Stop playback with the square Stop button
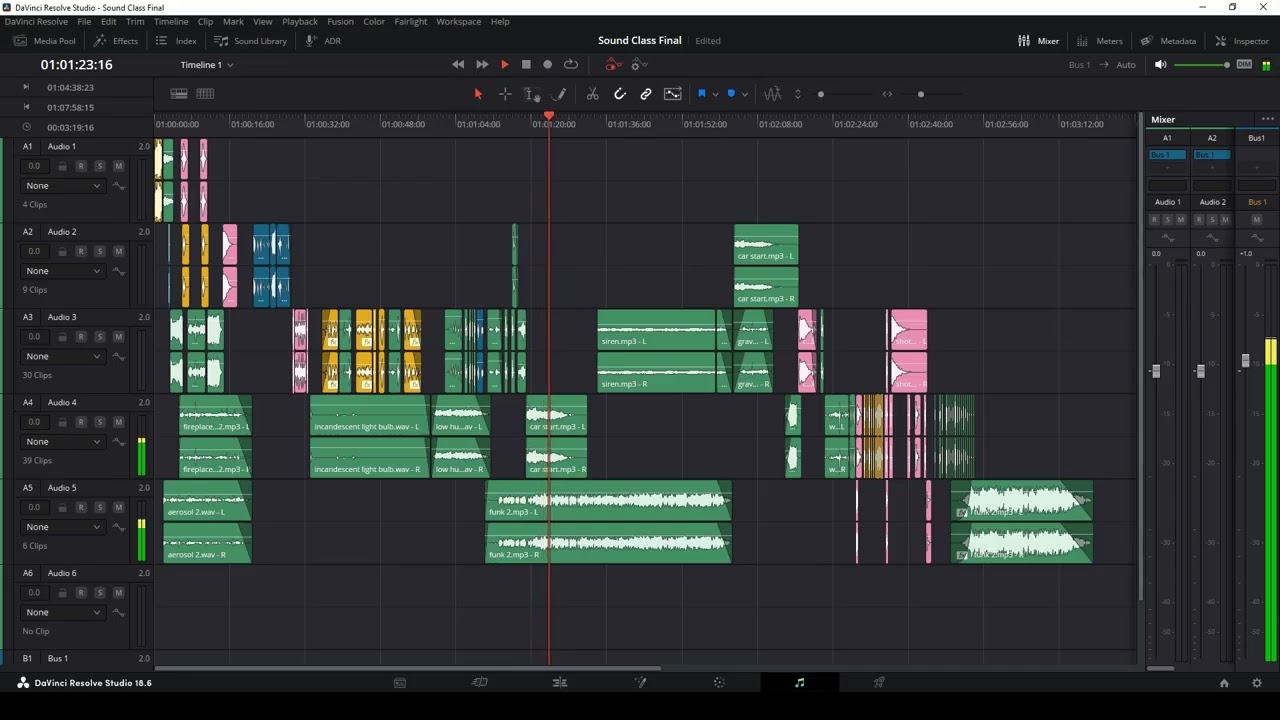This screenshot has width=1280, height=720. click(526, 65)
